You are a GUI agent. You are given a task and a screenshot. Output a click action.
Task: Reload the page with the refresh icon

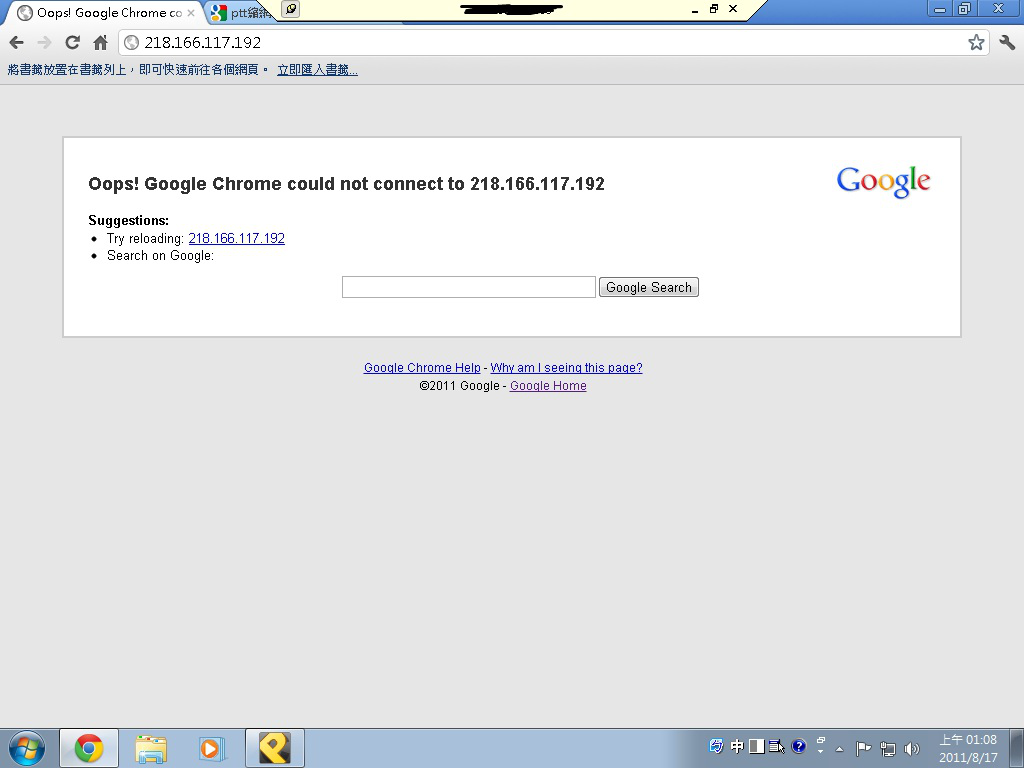pos(72,42)
